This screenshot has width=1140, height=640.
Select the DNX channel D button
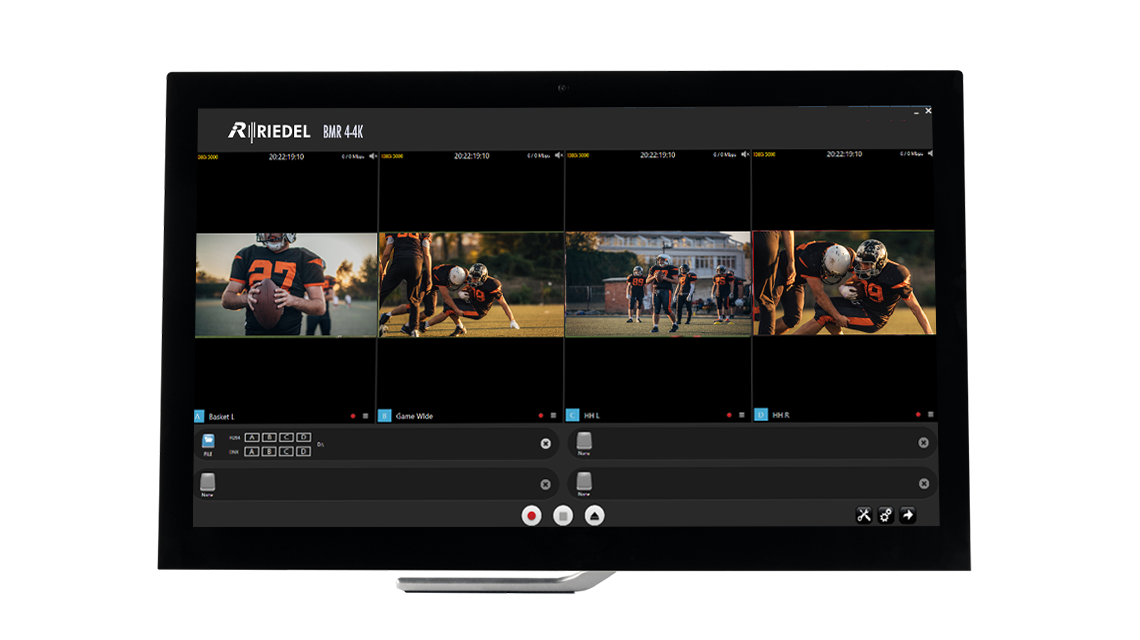(x=303, y=451)
